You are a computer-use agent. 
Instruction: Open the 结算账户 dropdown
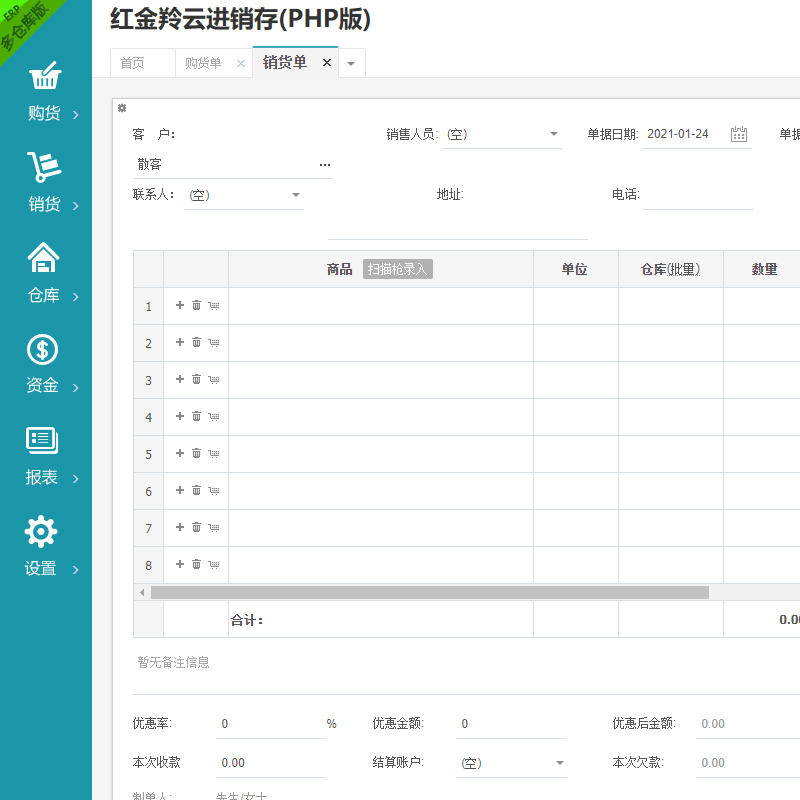click(x=560, y=763)
